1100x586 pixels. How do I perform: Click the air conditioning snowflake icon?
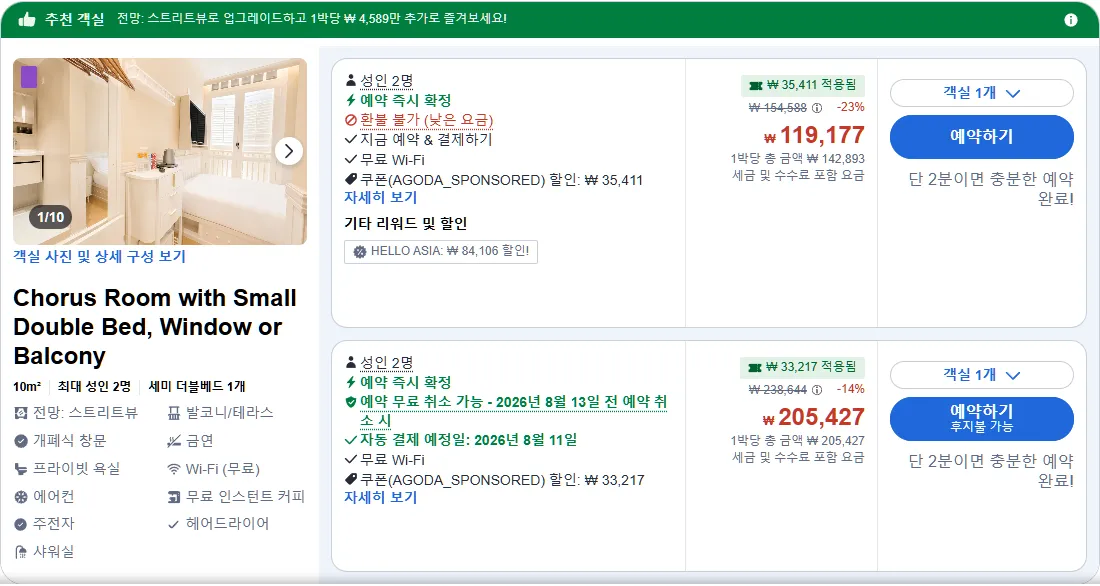tap(21, 497)
